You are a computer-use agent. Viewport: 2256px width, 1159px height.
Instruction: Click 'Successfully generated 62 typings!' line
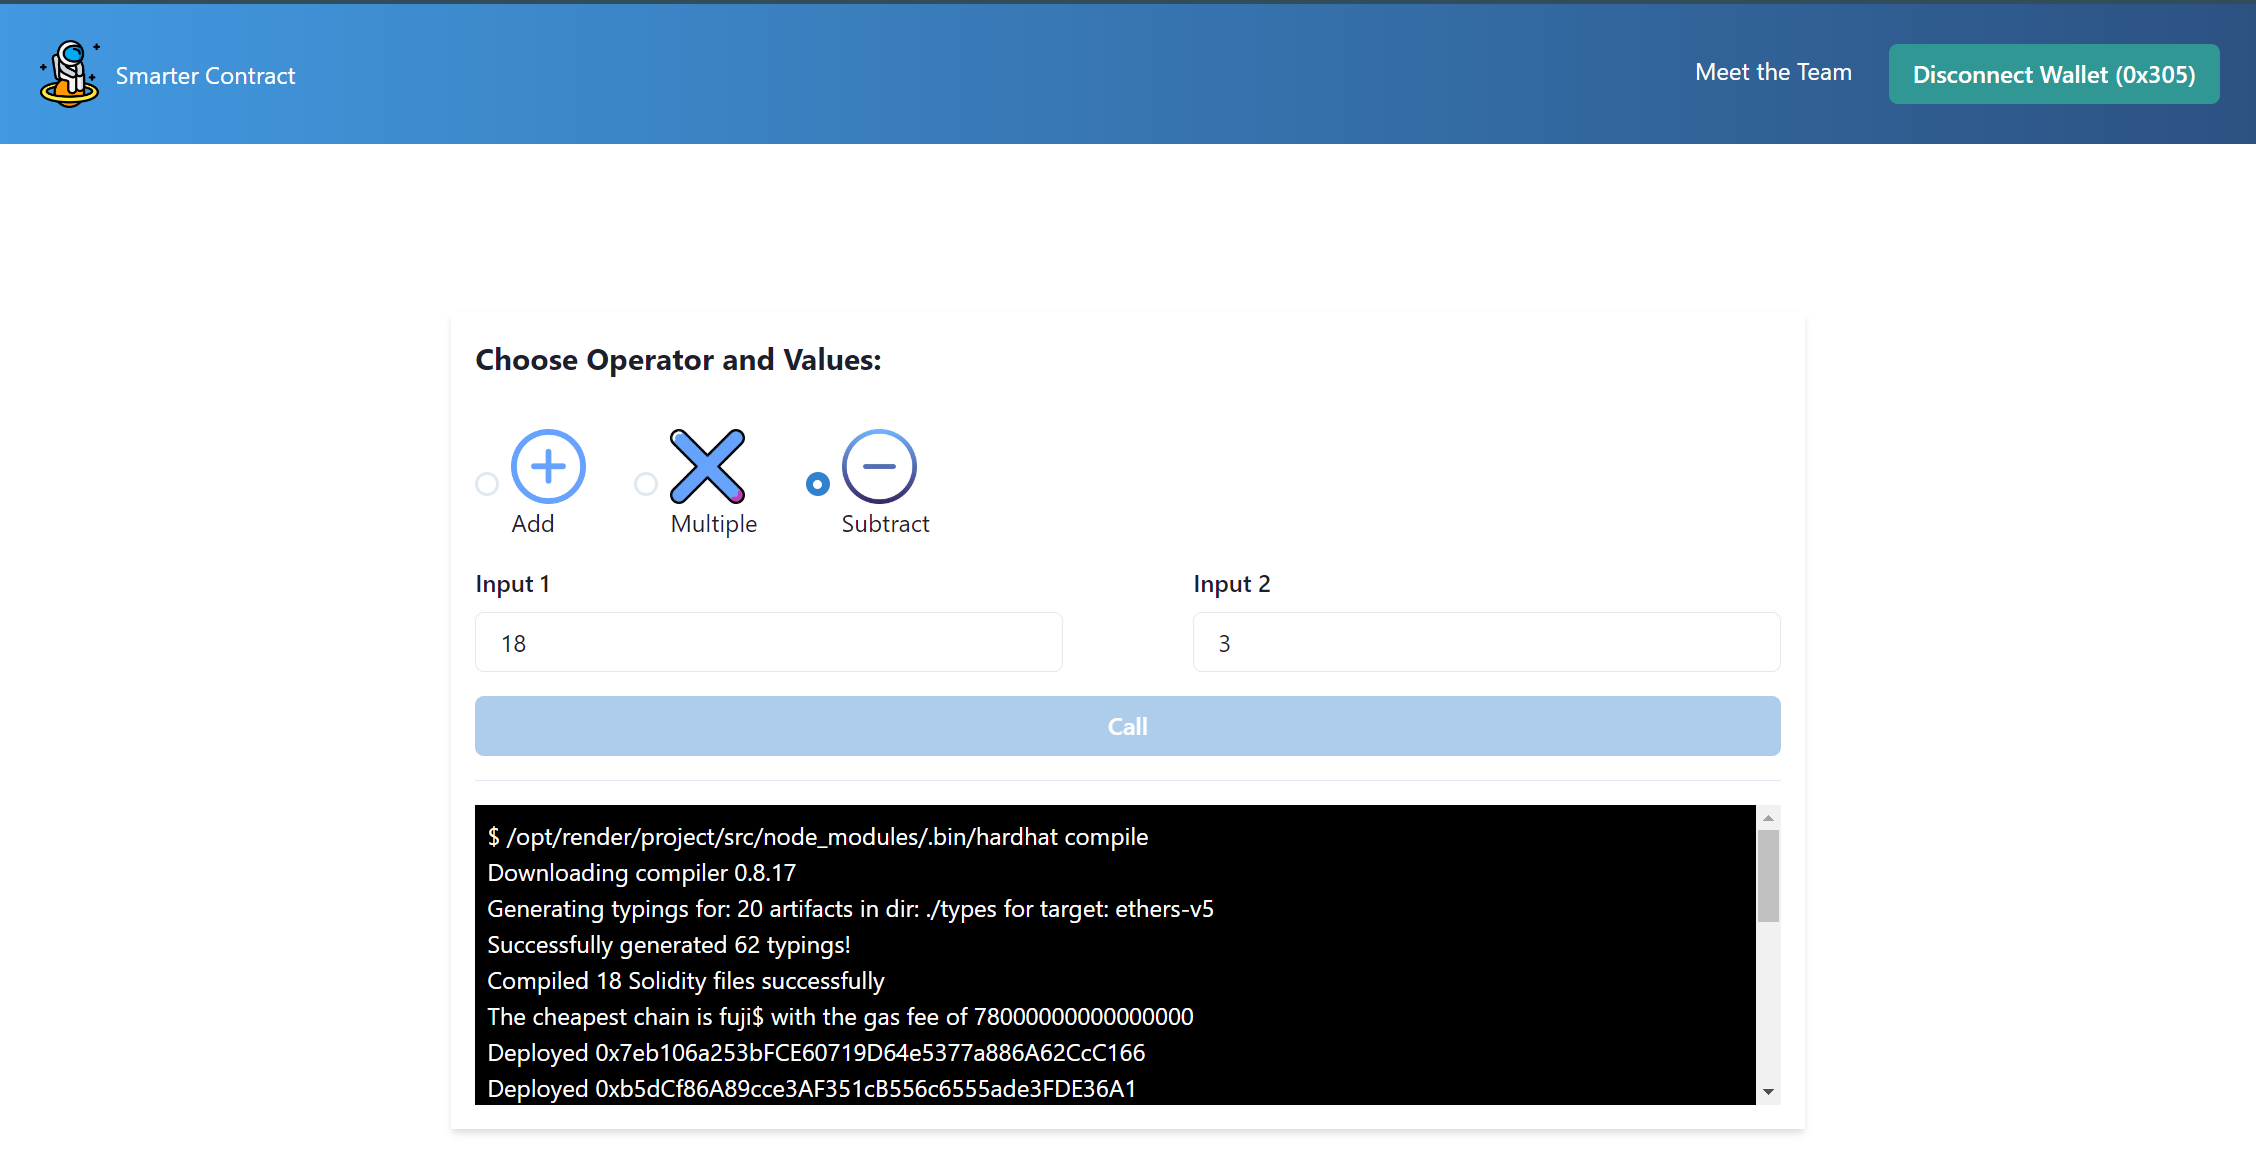click(x=669, y=945)
